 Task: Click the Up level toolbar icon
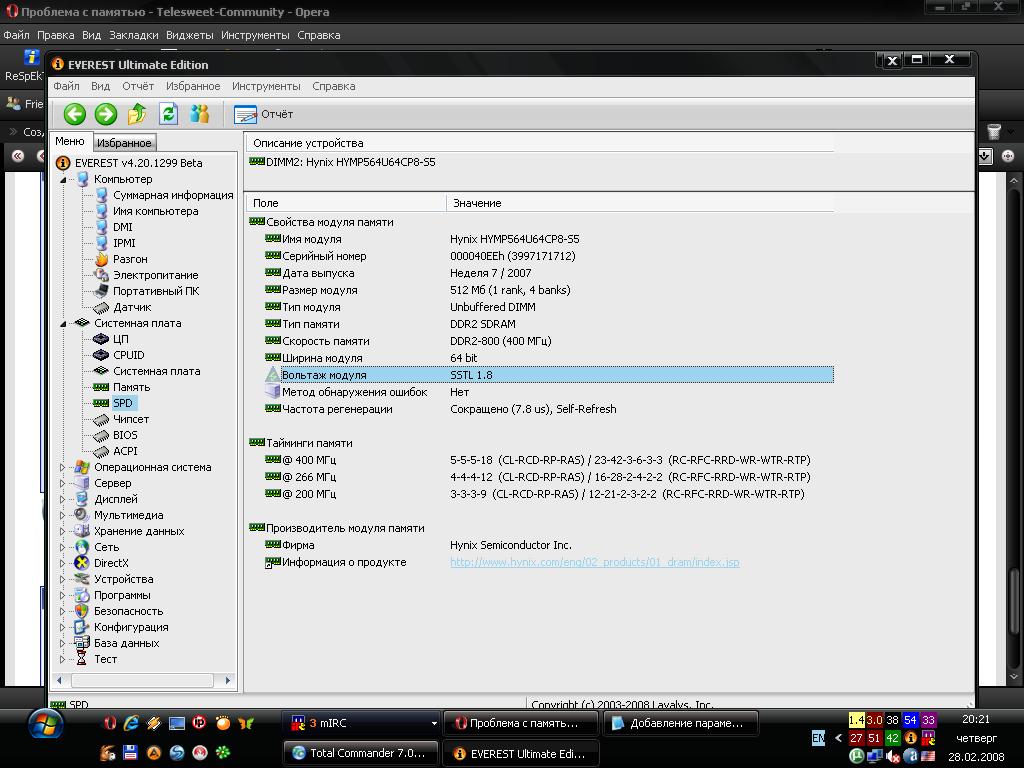[137, 114]
